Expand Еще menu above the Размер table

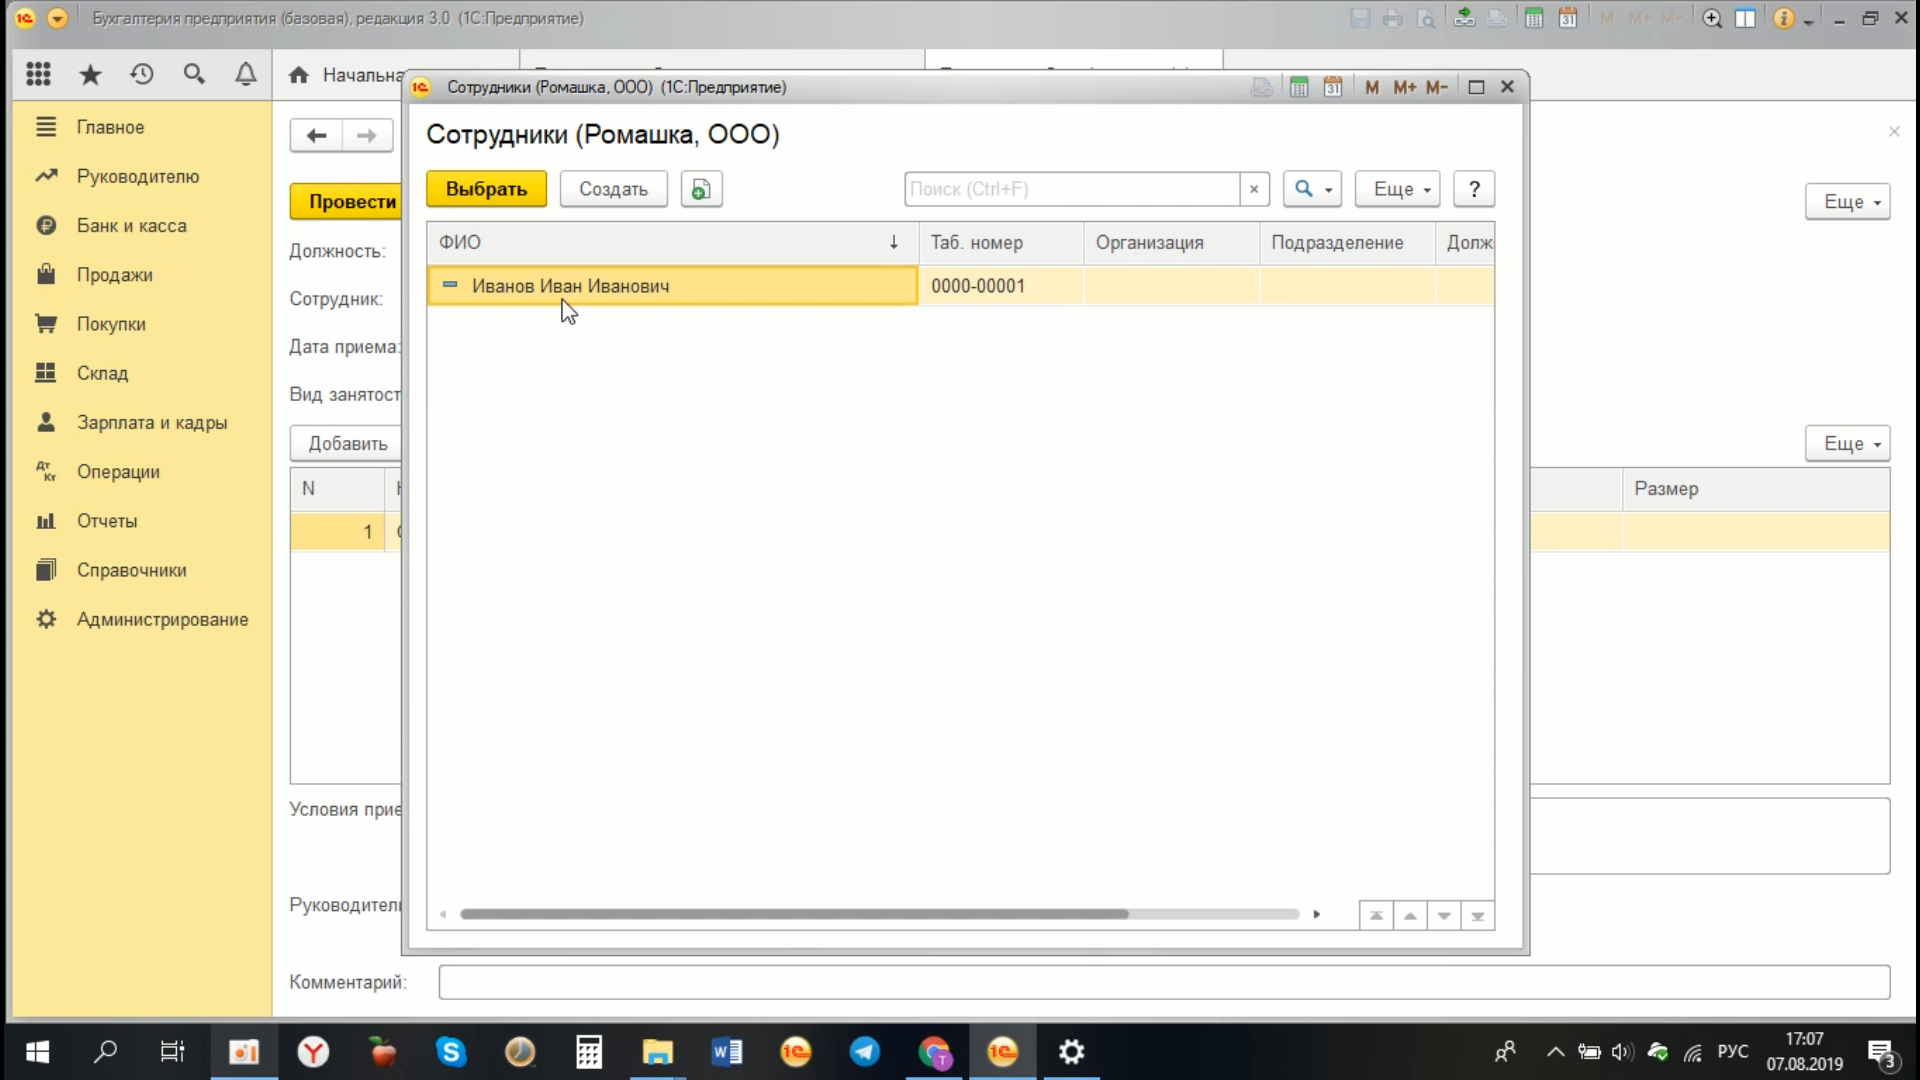click(x=1848, y=443)
